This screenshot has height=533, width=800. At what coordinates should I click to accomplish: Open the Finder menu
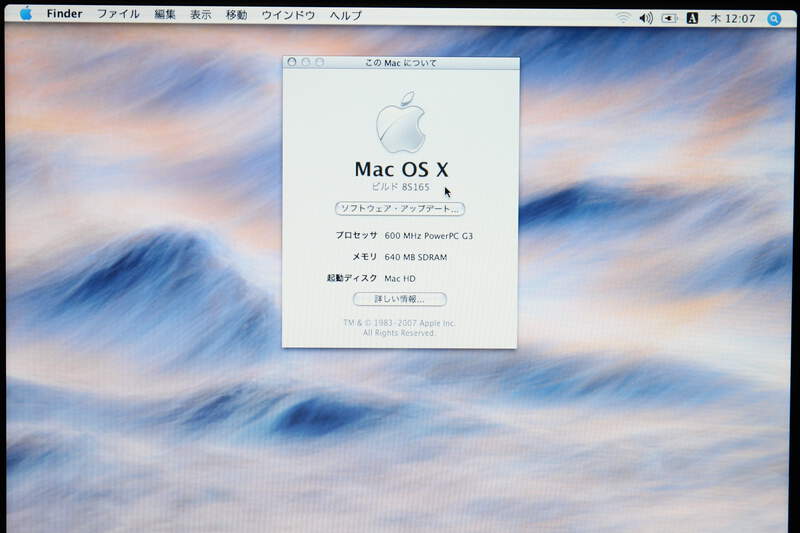pyautogui.click(x=64, y=14)
